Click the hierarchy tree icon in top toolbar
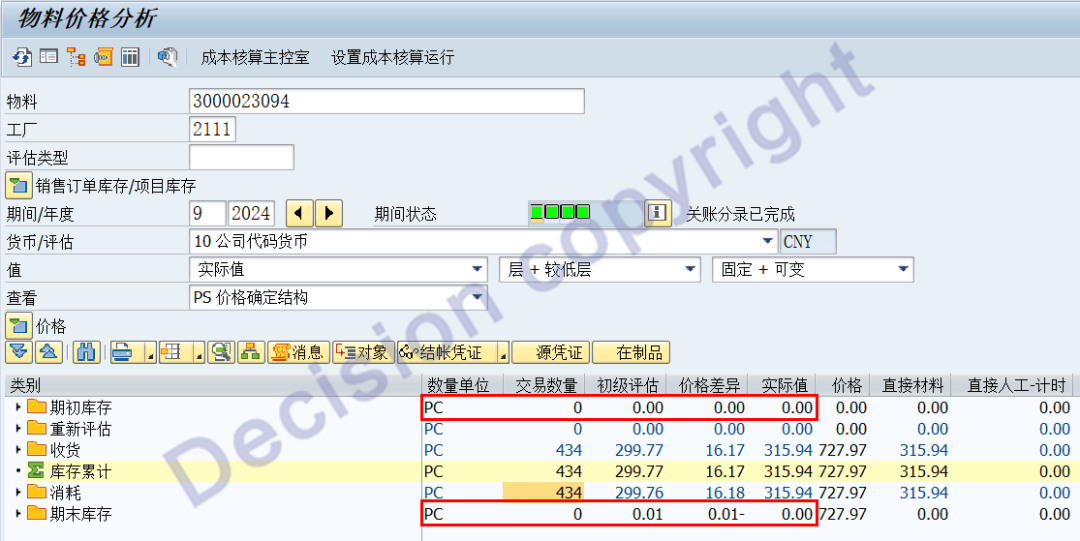Screen dimensions: 1080x541 point(75,57)
